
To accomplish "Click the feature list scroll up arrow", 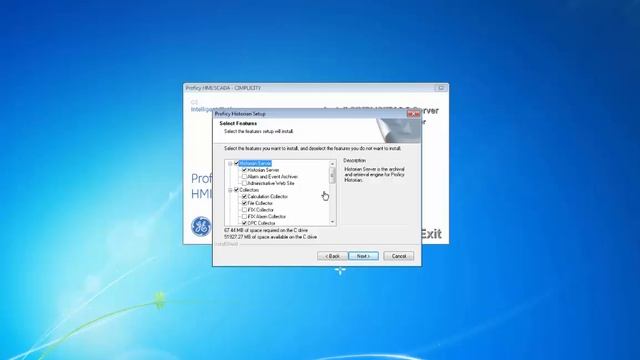I will click(x=332, y=164).
